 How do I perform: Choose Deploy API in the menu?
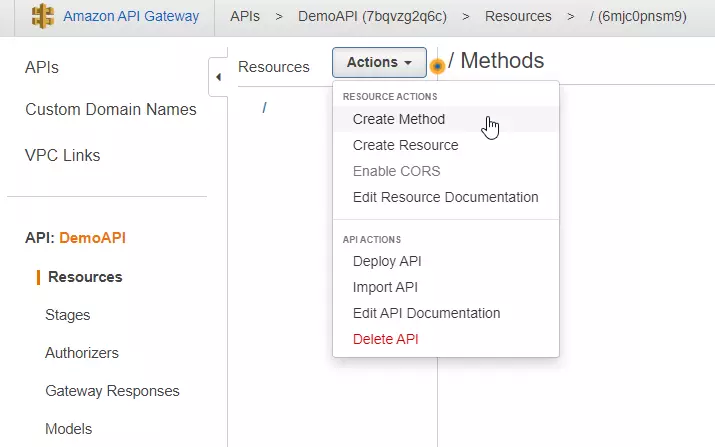[446, 261]
